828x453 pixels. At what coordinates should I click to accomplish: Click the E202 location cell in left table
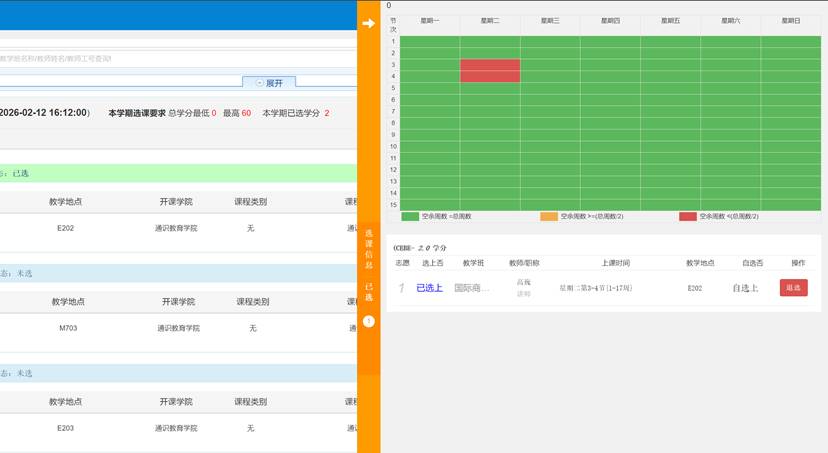tap(66, 228)
